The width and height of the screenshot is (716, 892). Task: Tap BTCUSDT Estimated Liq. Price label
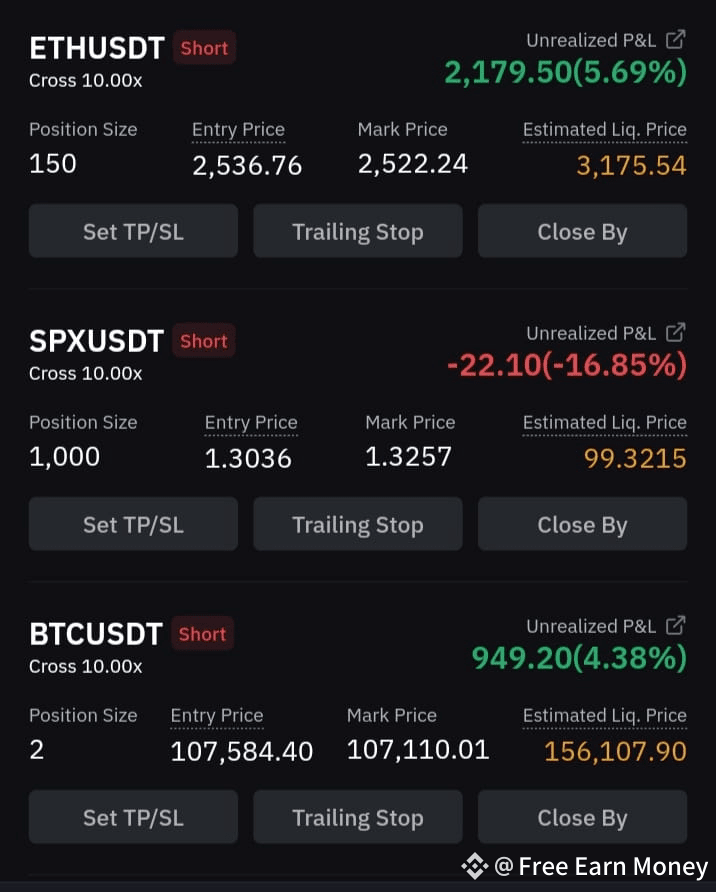pos(605,716)
